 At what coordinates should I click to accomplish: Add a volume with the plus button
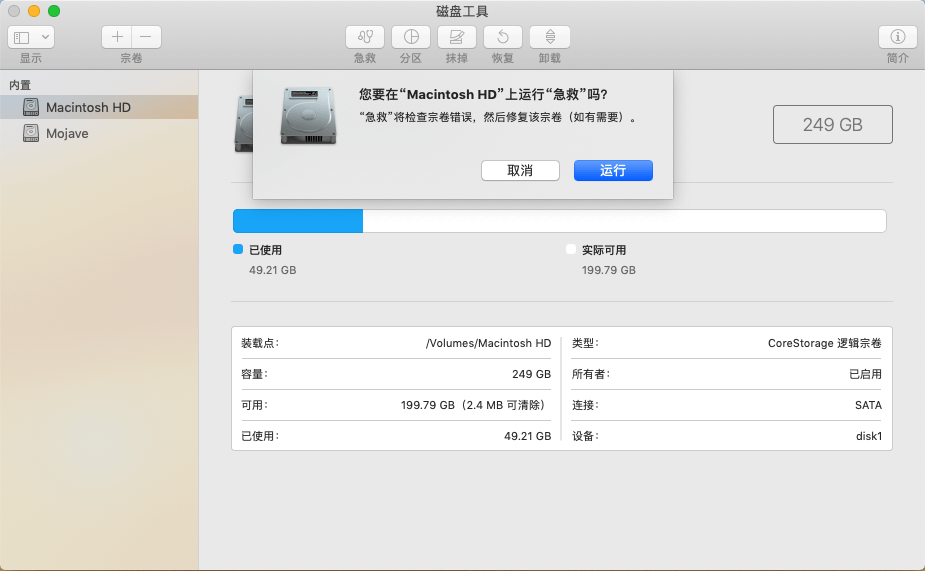117,37
